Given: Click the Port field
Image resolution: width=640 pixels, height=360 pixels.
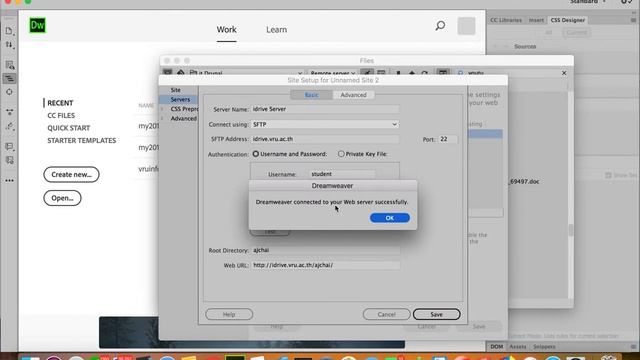Looking at the screenshot, I should point(448,139).
